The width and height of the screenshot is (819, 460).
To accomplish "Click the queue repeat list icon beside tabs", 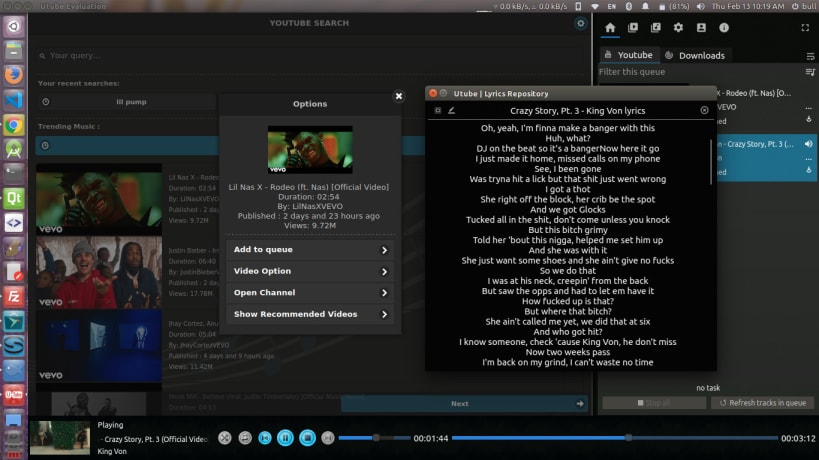I will pyautogui.click(x=810, y=56).
